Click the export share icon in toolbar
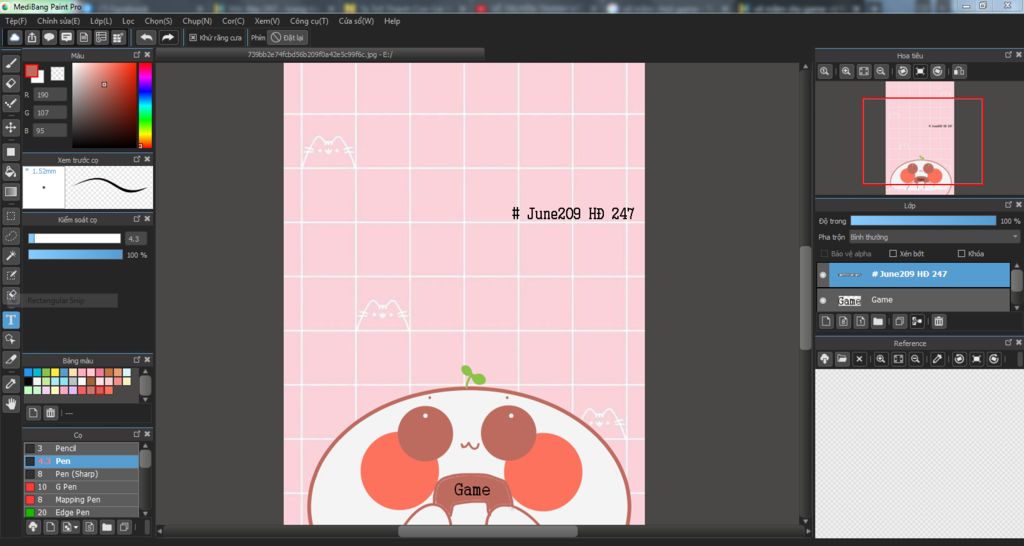The image size is (1024, 546). 32,37
